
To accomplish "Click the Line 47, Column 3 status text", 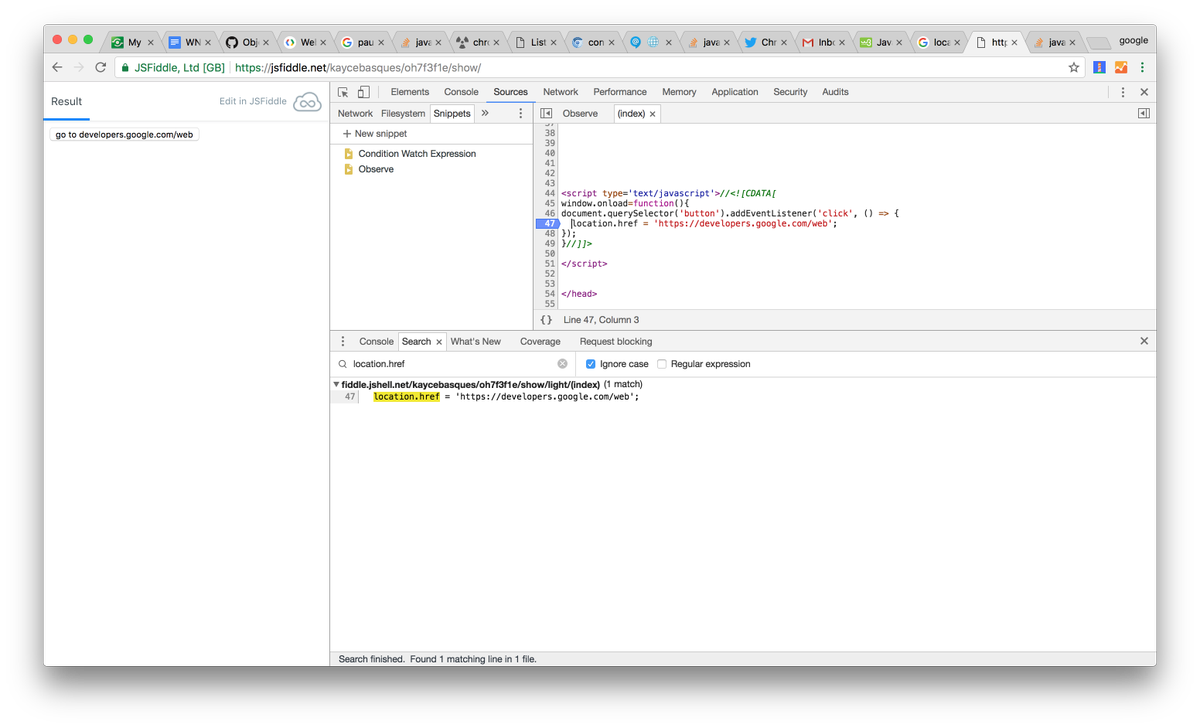I will tap(601, 320).
